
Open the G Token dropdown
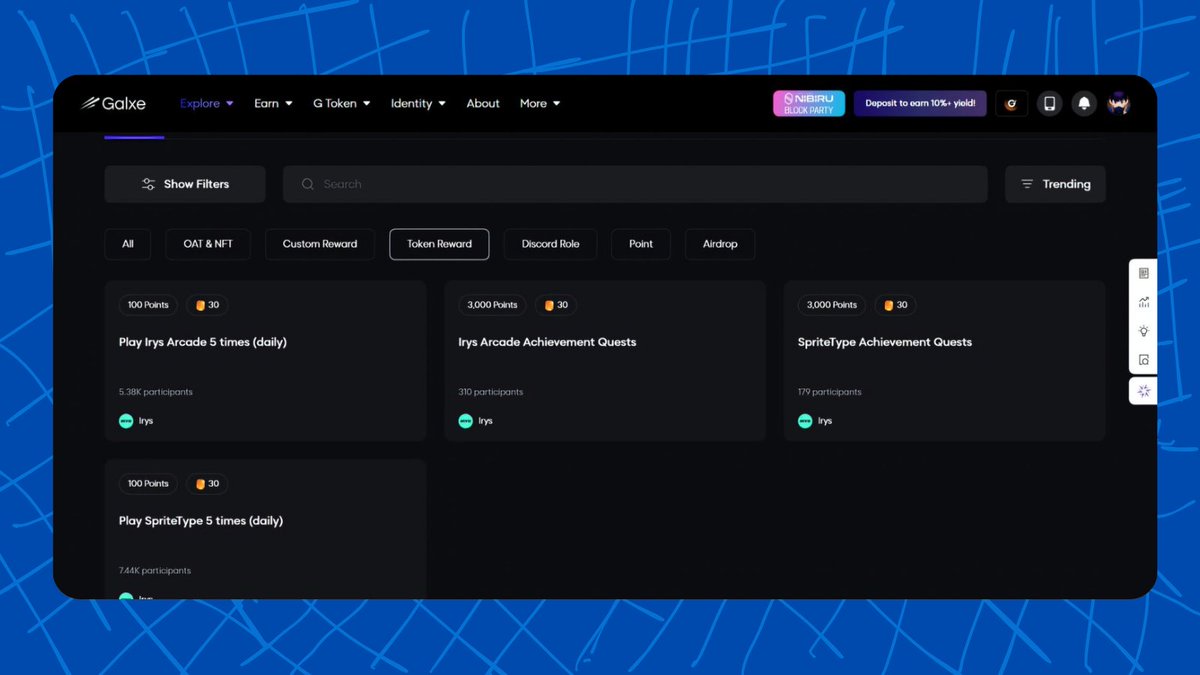[341, 103]
